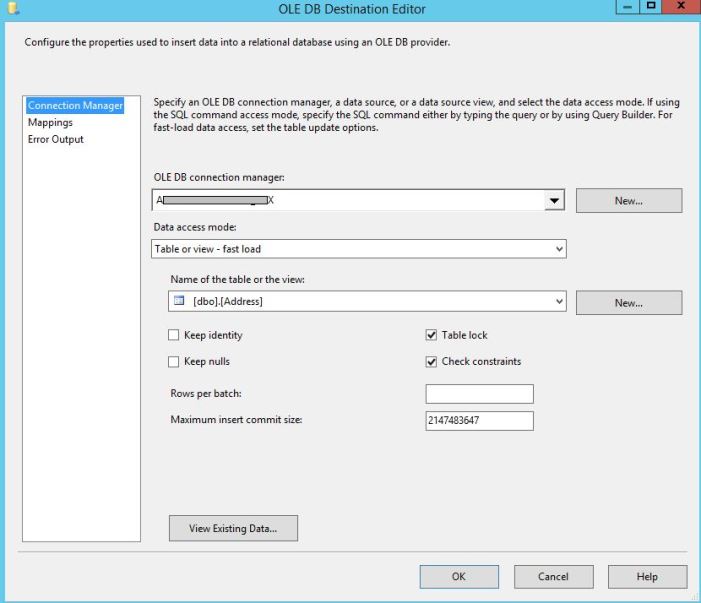Click View Existing Data button
Viewport: 701px width, 603px height.
coord(233,528)
